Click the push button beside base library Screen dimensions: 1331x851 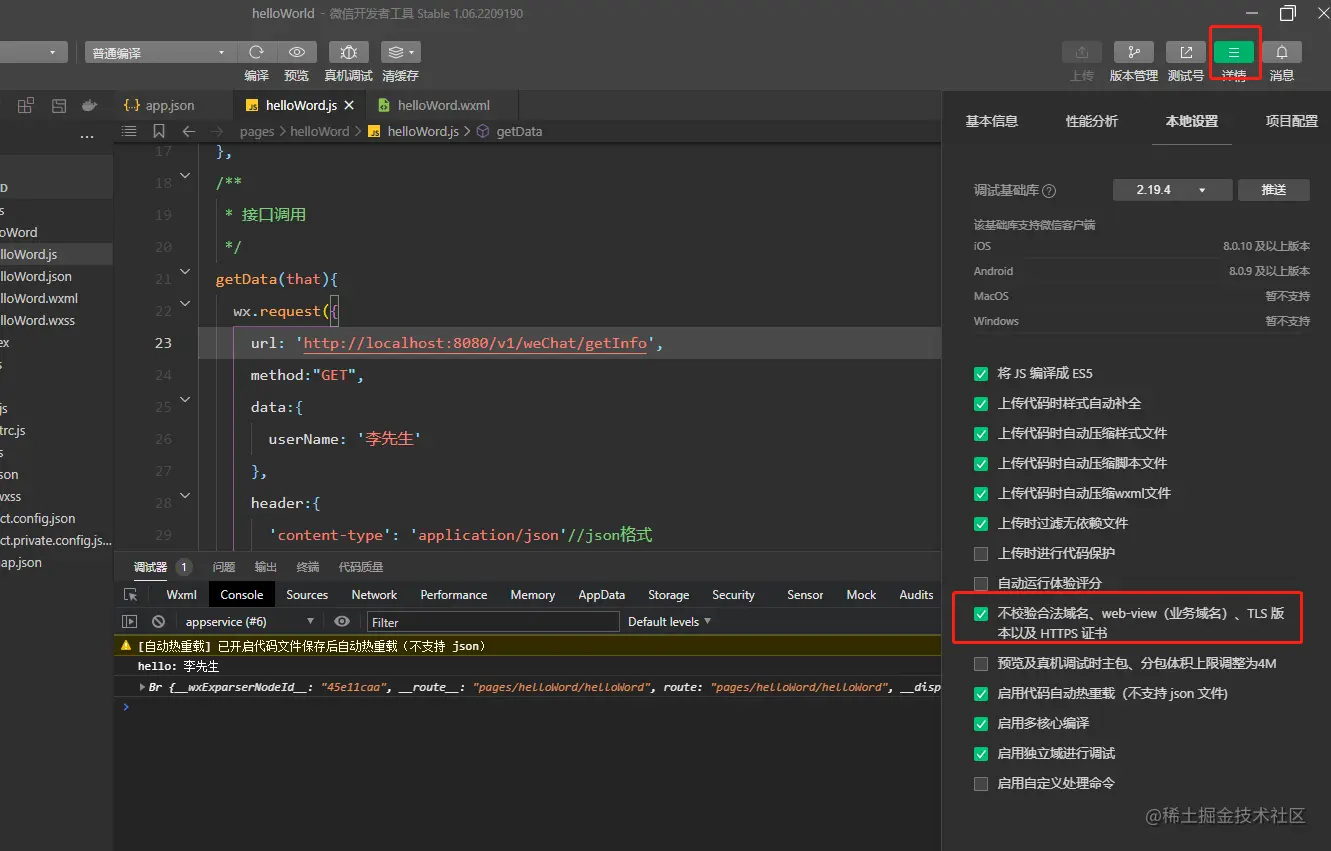[x=1273, y=190]
